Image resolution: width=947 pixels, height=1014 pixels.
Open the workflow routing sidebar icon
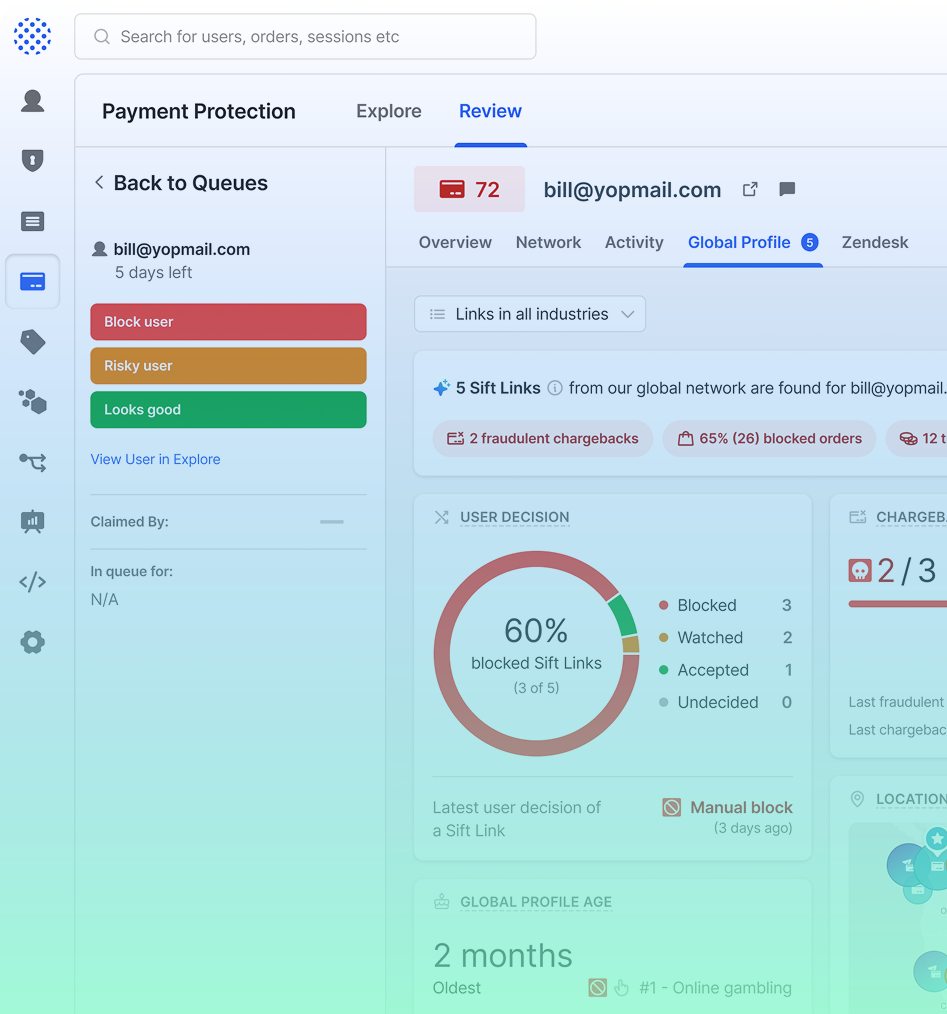click(32, 462)
